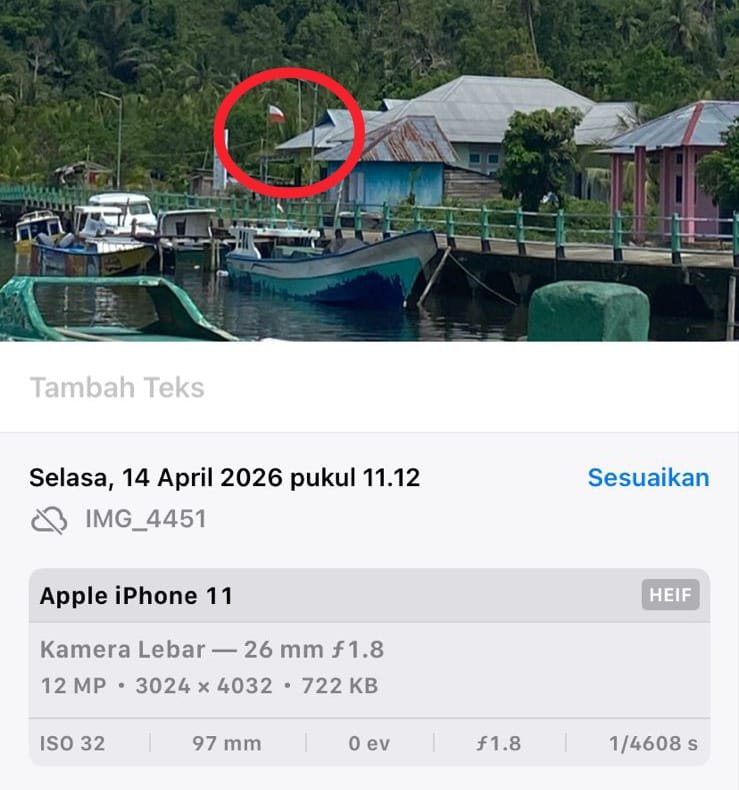
Task: Tap the ISO 32 value
Action: tap(73, 744)
